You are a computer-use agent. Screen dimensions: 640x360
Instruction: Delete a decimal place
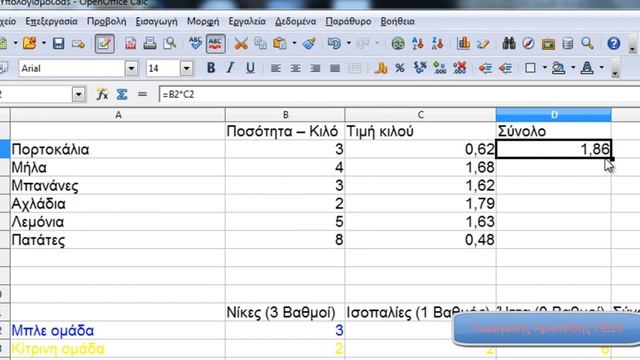pyautogui.click(x=460, y=68)
